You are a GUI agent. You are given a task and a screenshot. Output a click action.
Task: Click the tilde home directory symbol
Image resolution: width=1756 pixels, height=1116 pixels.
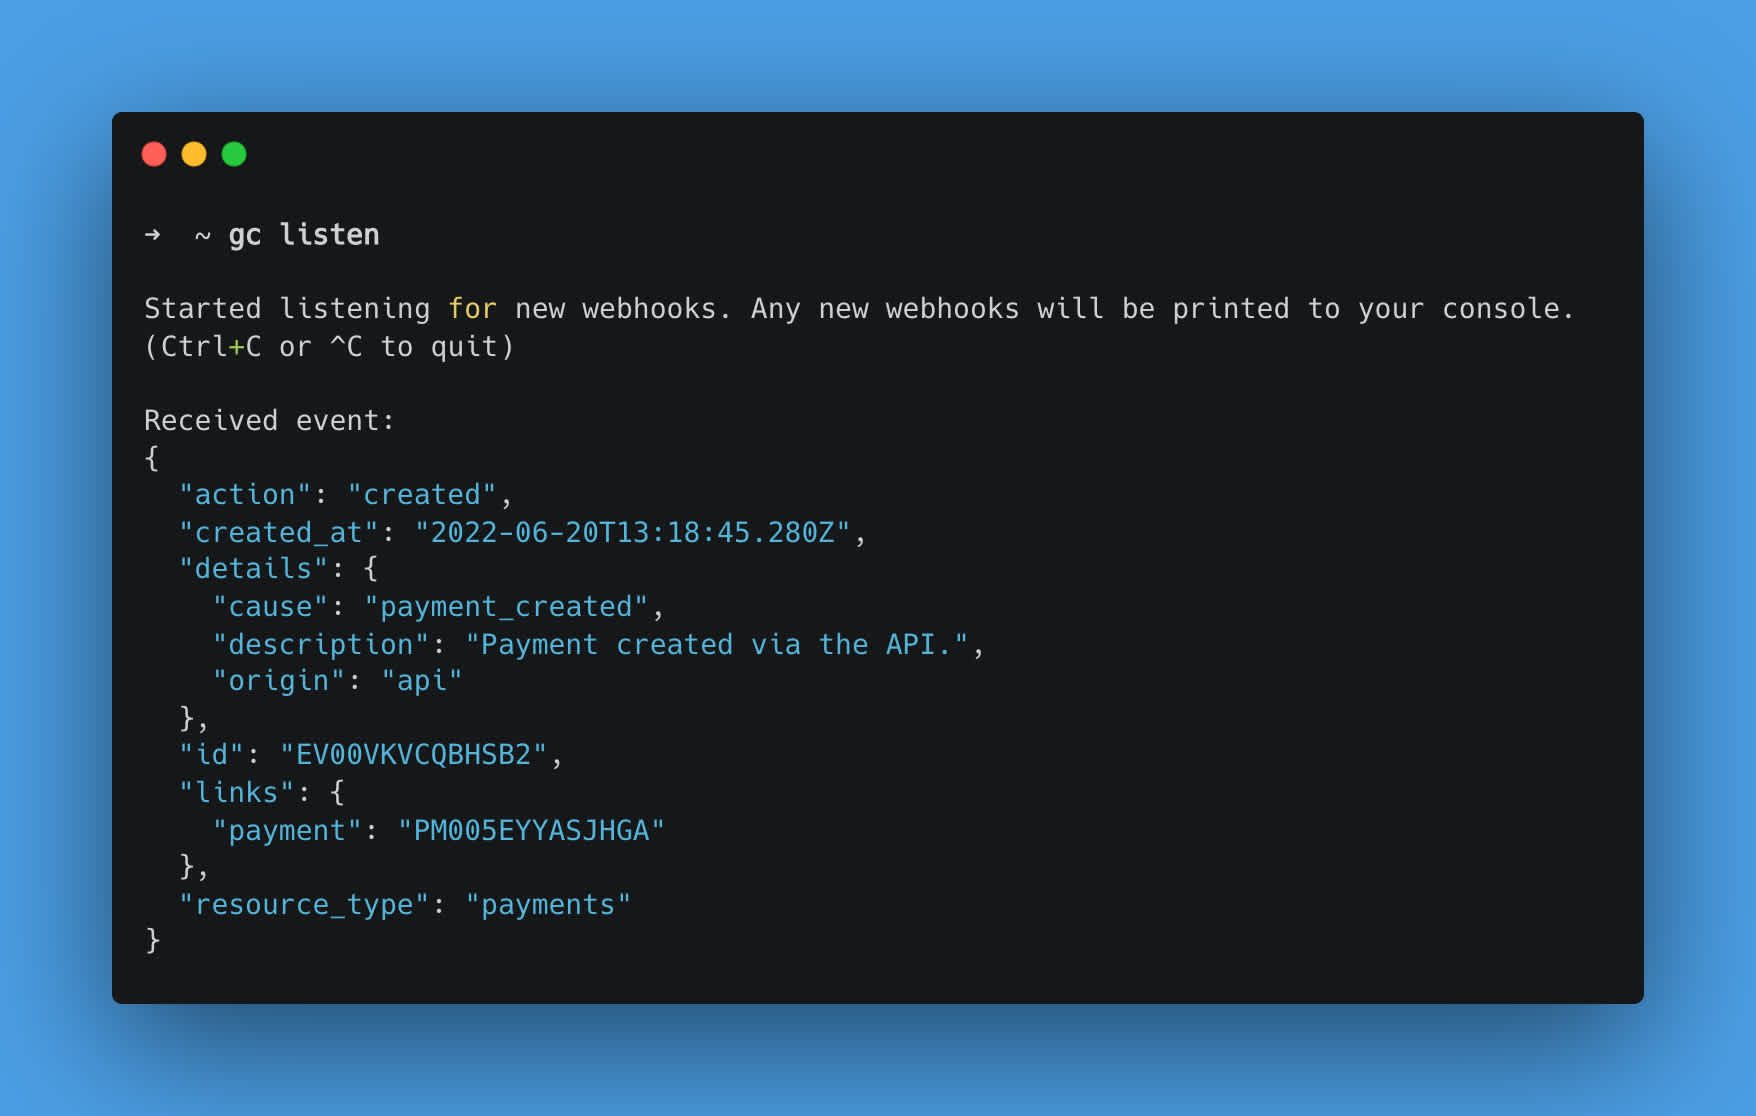click(202, 236)
